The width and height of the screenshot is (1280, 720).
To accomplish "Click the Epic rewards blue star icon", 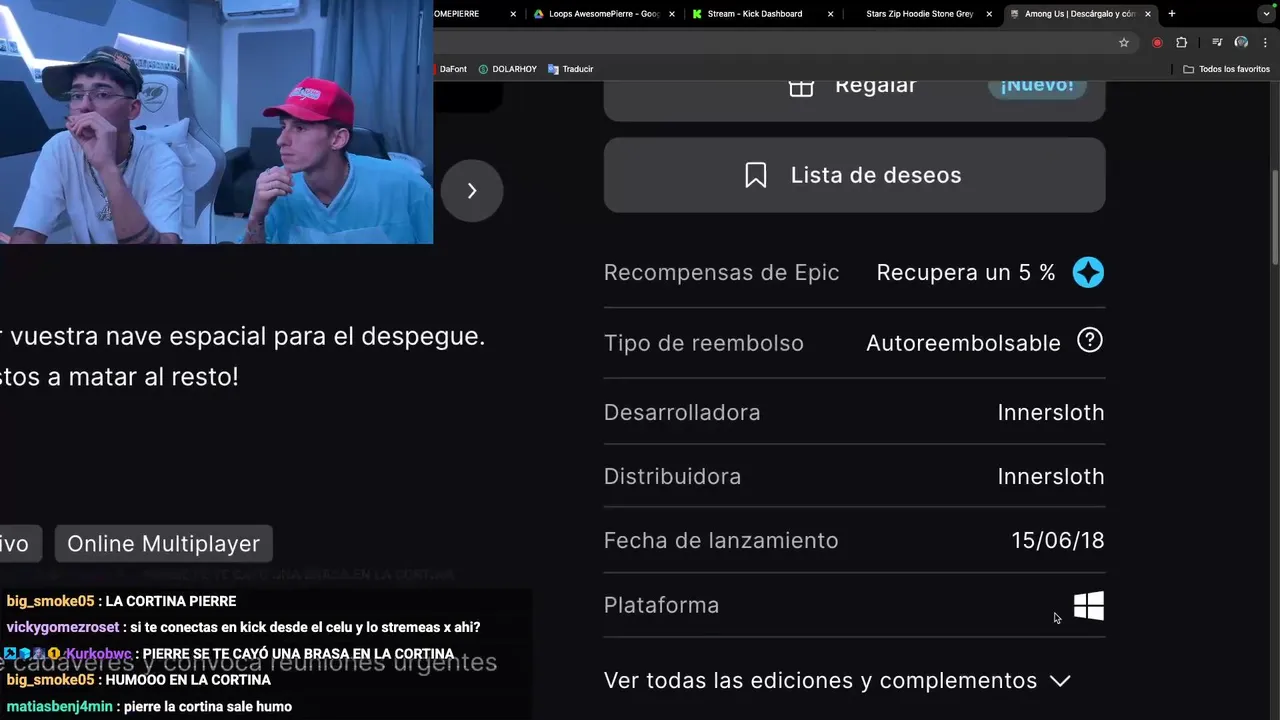I will pyautogui.click(x=1088, y=272).
